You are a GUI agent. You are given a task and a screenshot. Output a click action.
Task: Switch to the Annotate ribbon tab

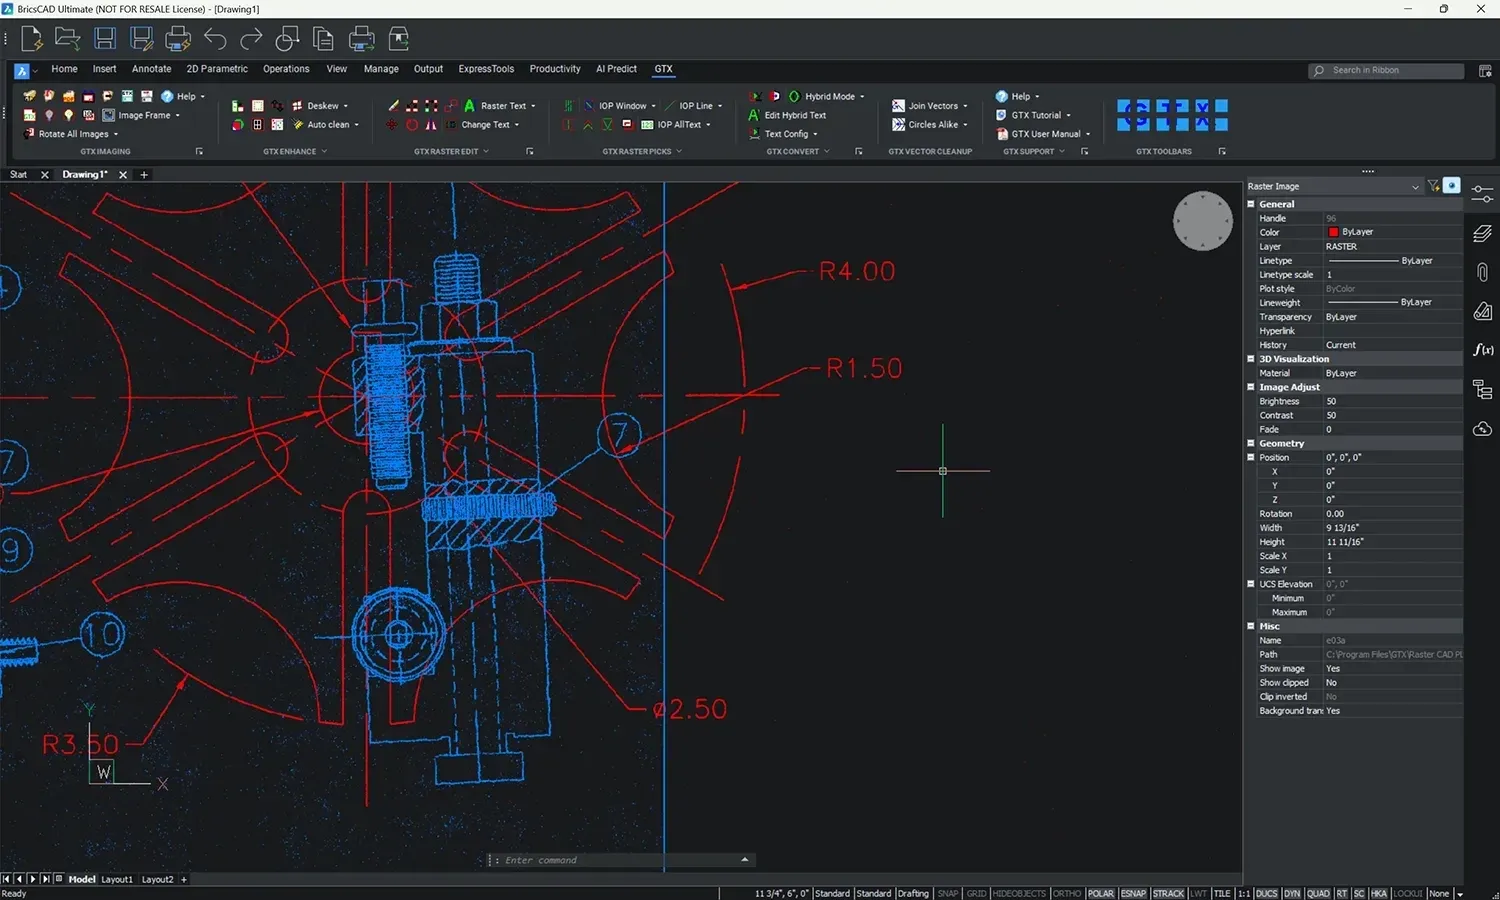coord(152,69)
